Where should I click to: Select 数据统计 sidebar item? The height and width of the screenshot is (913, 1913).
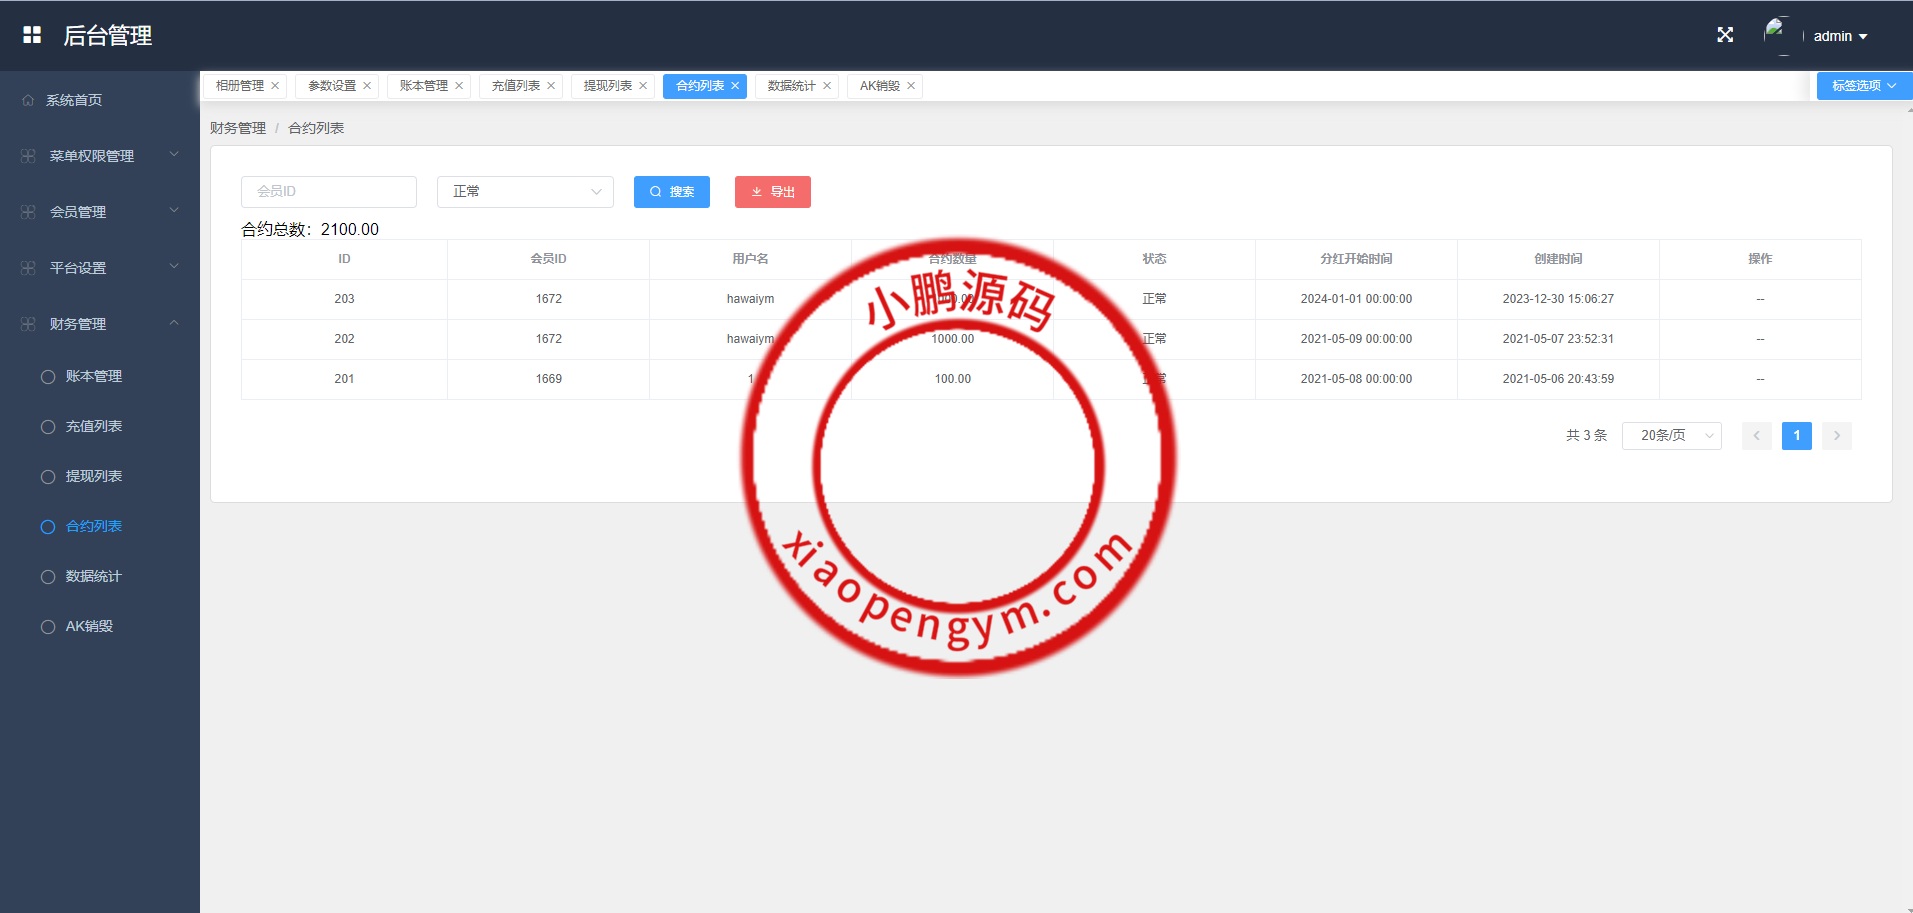94,577
